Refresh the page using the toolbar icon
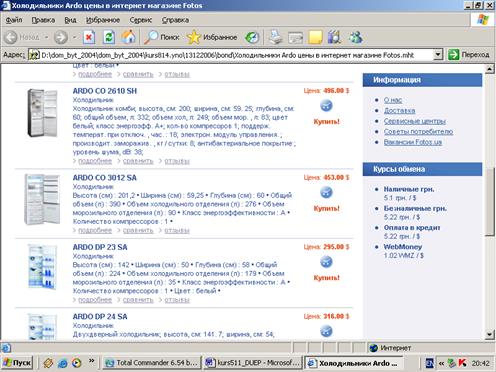 (x=109, y=37)
